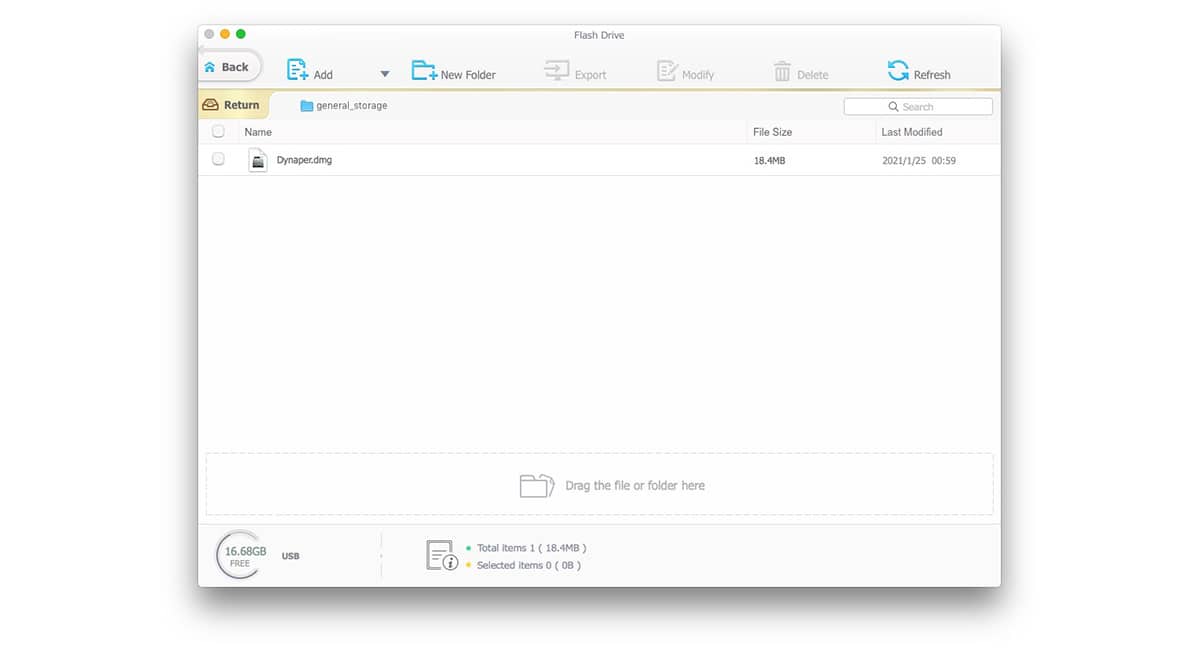Click the 16.68GB free storage gauge

tap(240, 555)
